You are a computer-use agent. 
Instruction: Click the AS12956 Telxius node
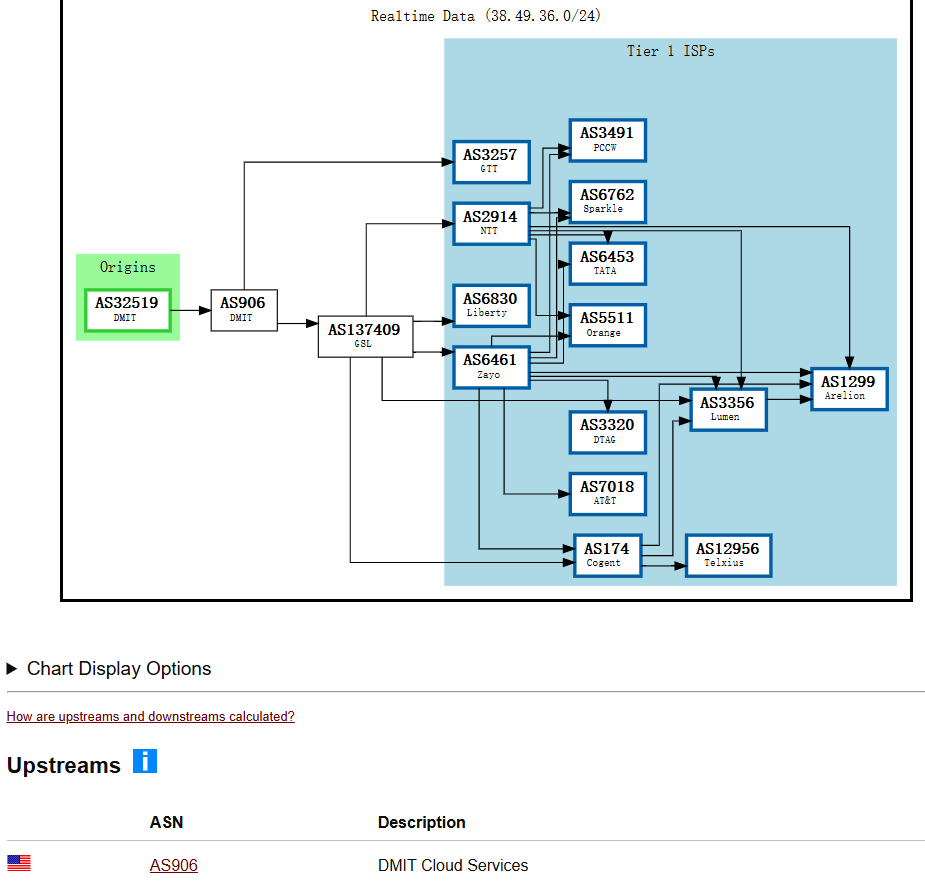729,555
